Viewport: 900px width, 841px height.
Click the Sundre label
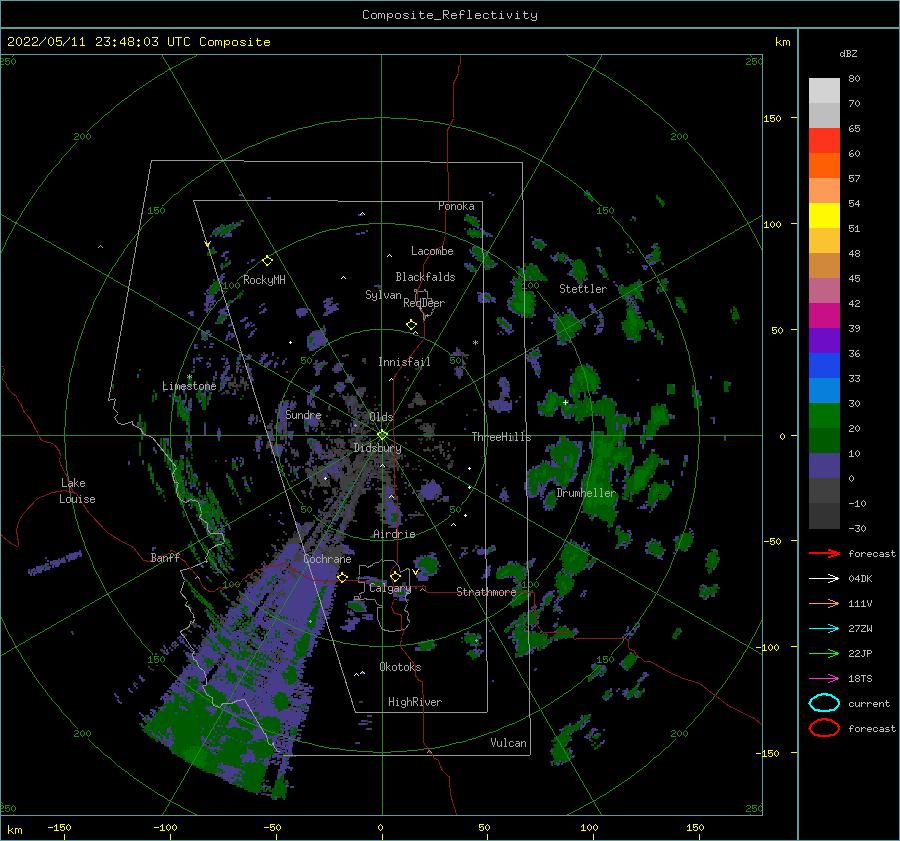coord(303,414)
